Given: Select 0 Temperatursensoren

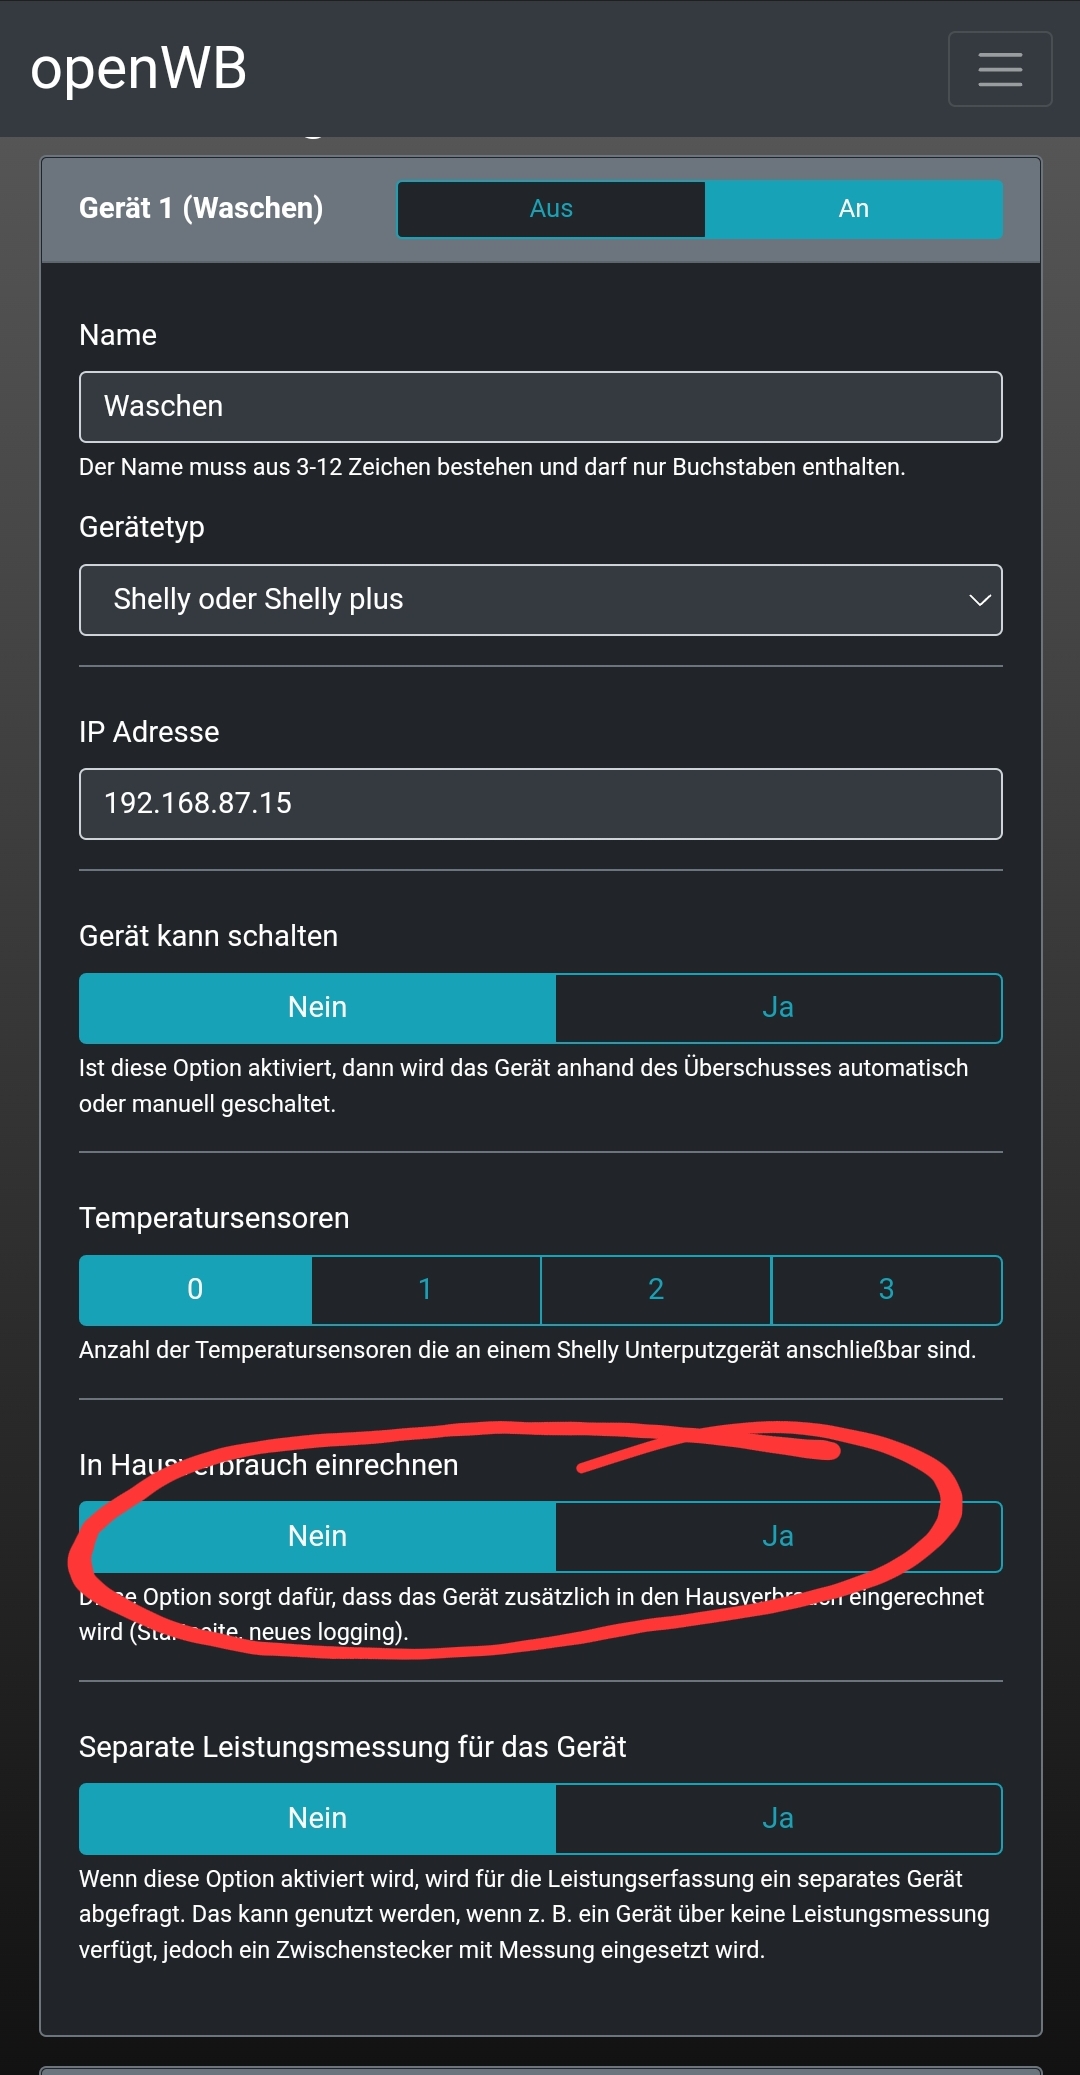Looking at the screenshot, I should click(195, 1290).
